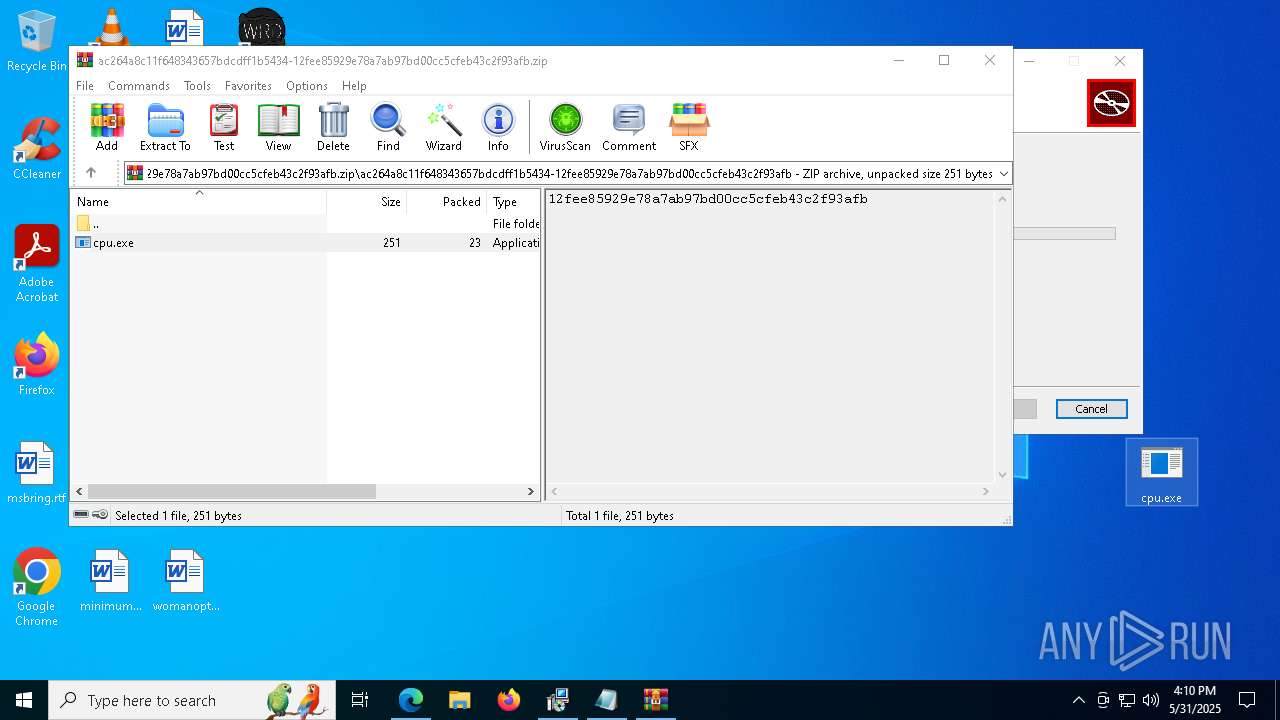Start VirusScan on the archive
Viewport: 1280px width, 720px height.
pos(565,127)
